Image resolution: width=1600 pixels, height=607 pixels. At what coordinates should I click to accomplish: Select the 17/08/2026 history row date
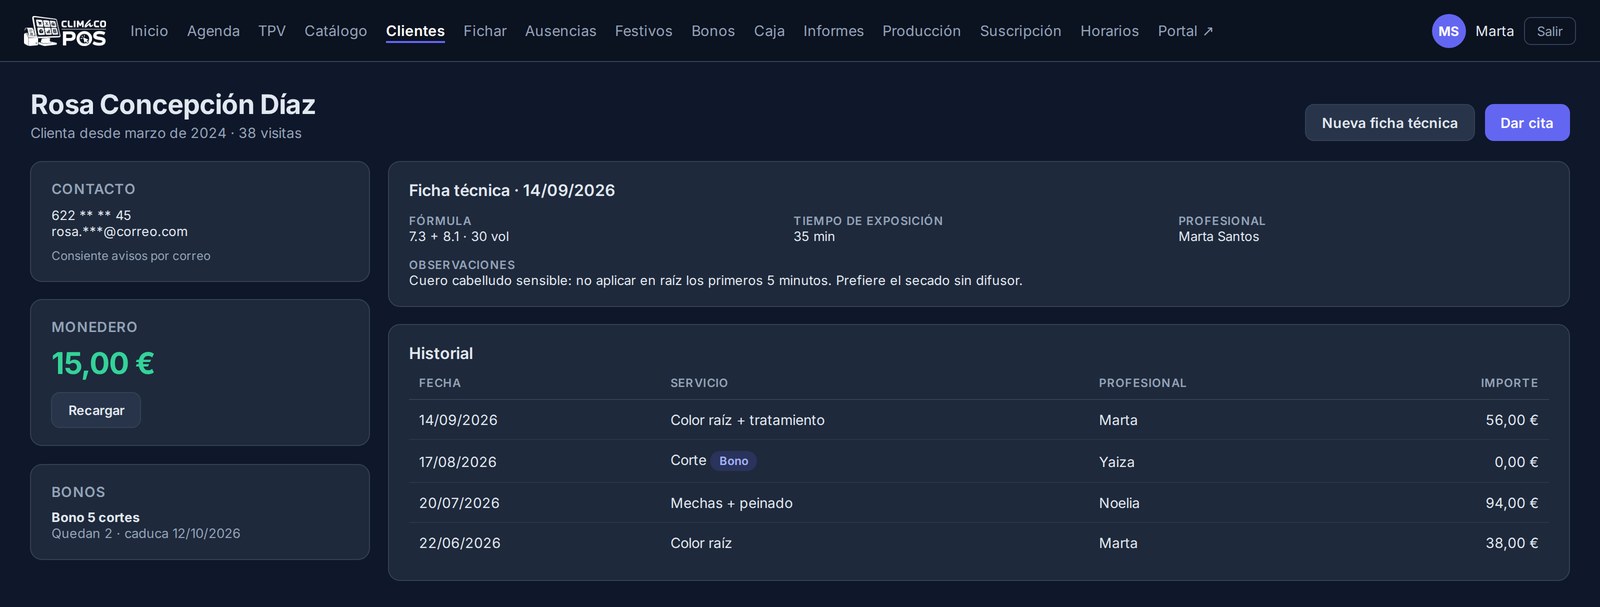pos(458,462)
